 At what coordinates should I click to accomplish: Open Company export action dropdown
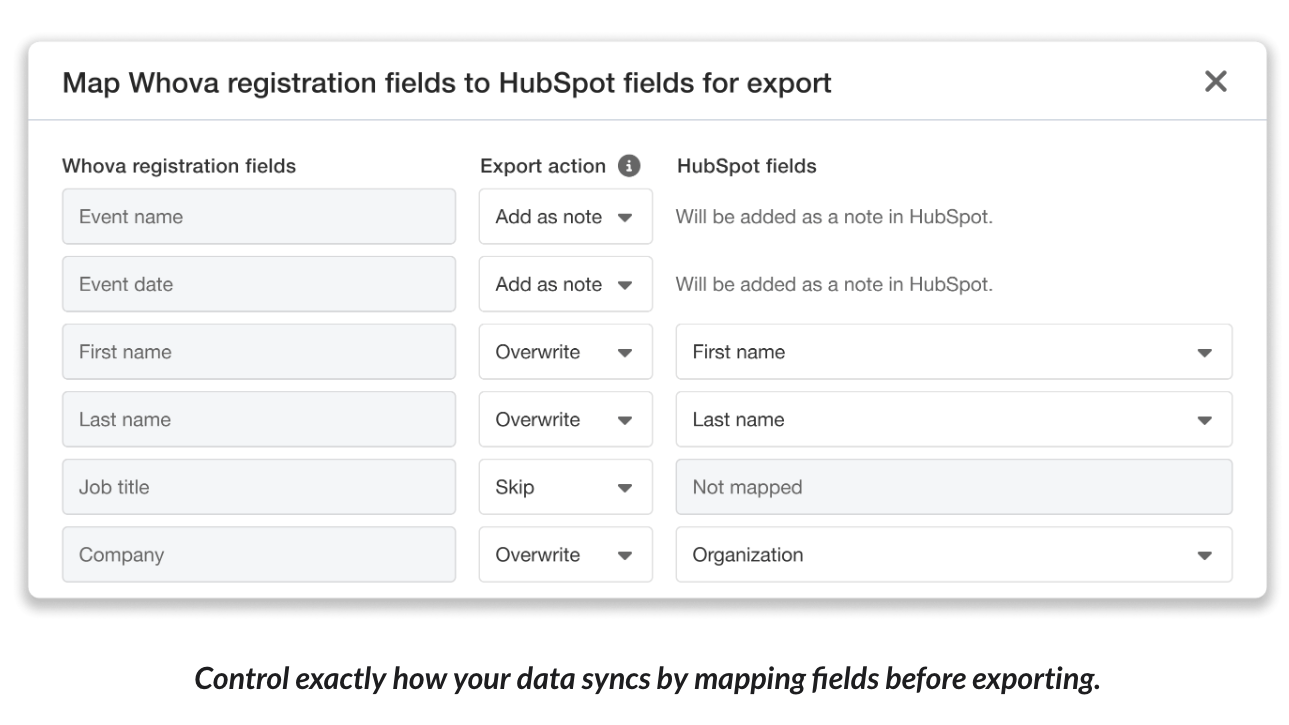tap(566, 555)
